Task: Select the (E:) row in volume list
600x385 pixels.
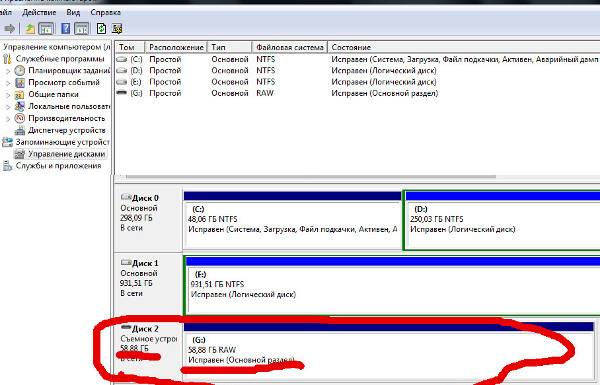Action: click(357, 82)
